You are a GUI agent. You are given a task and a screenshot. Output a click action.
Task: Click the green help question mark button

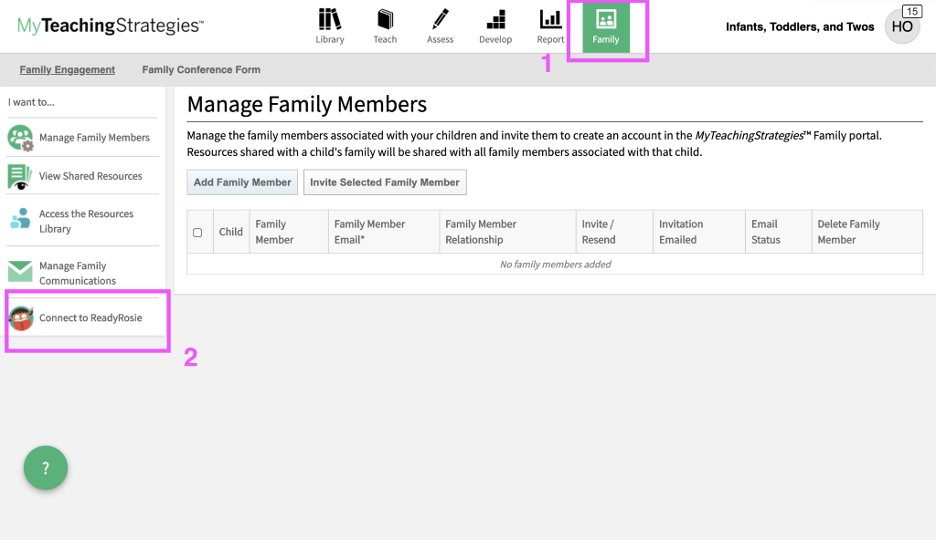45,468
